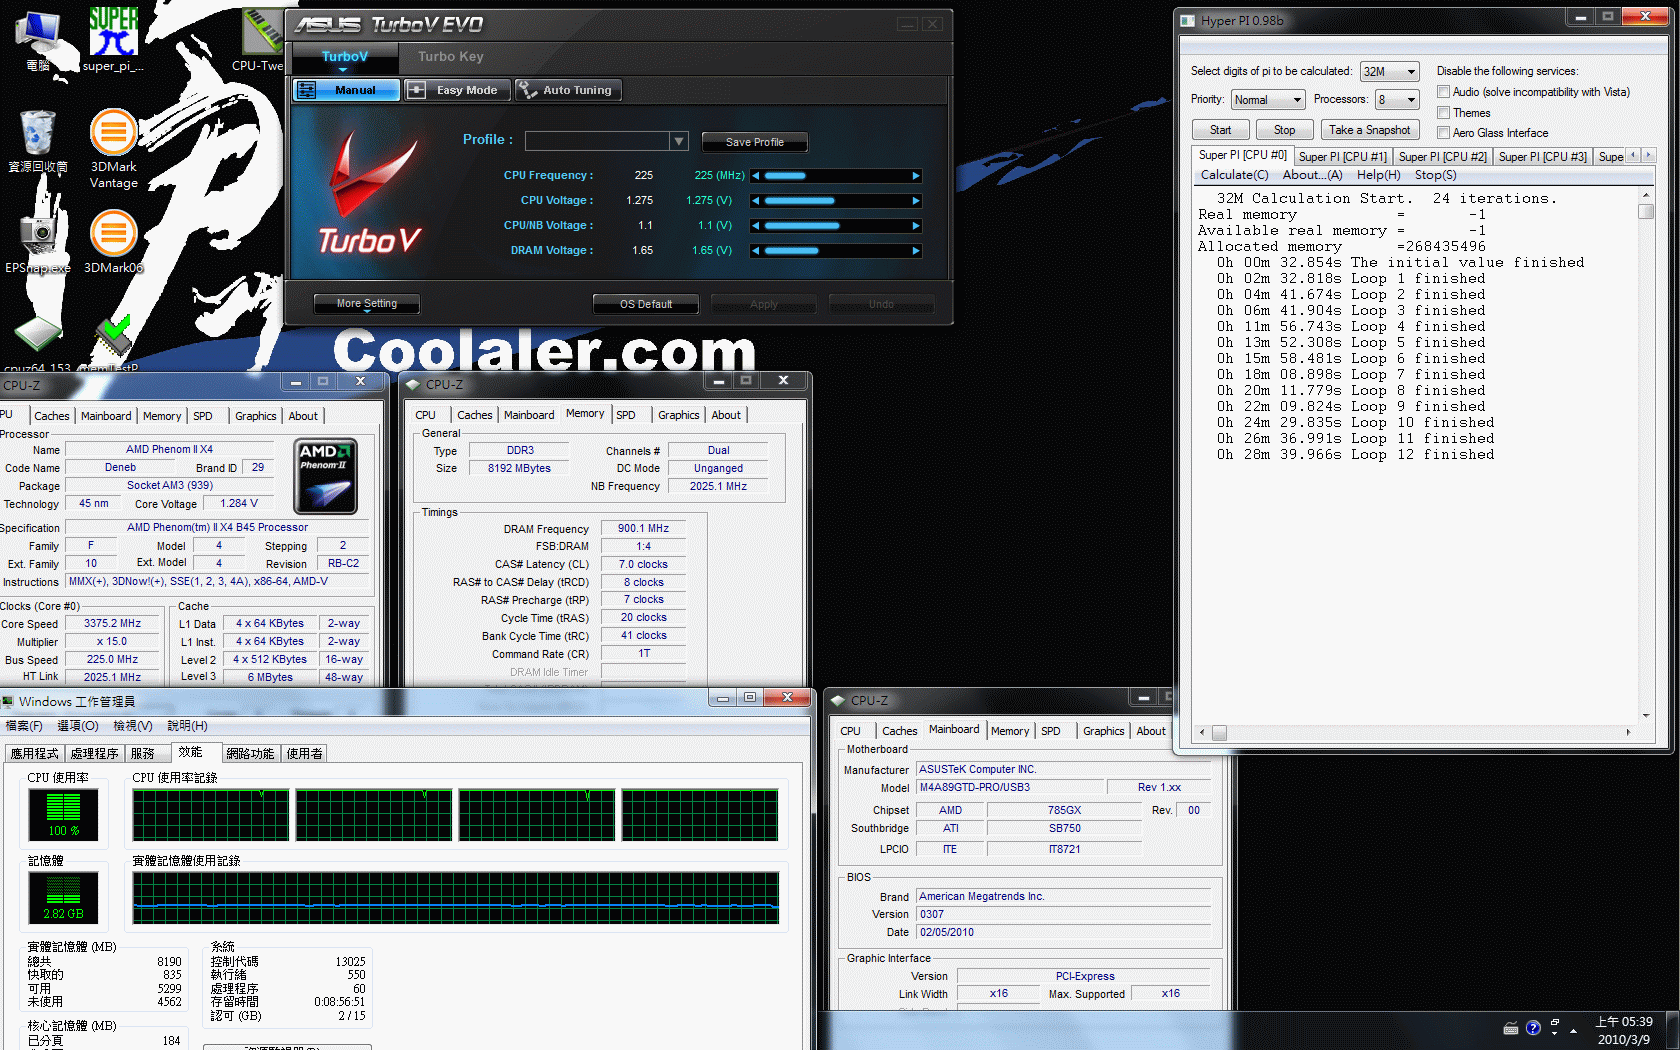1680x1050 pixels.
Task: Switch Task Manager to 處理程序 tab
Action: pyautogui.click(x=94, y=754)
